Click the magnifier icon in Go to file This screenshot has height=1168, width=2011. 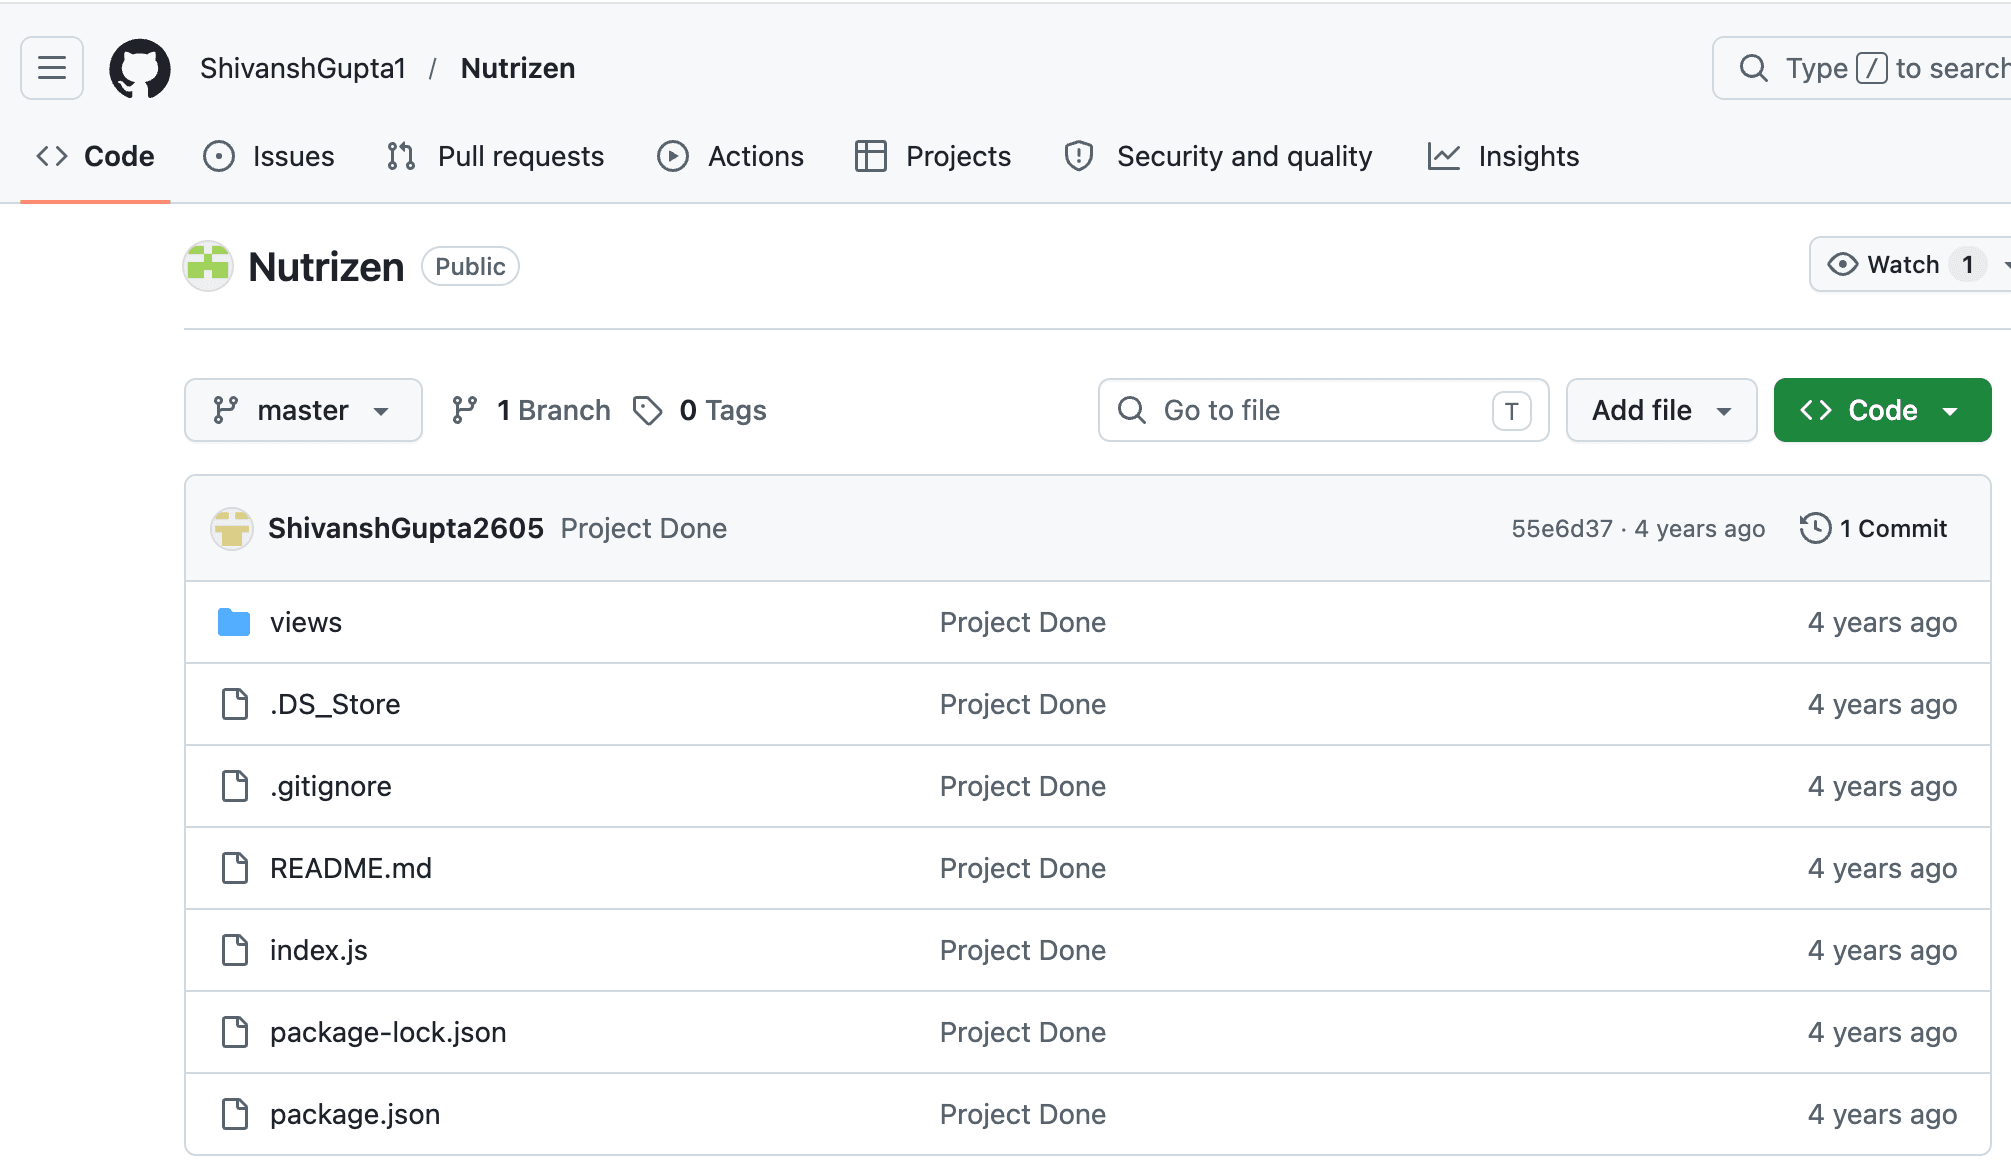[1132, 410]
